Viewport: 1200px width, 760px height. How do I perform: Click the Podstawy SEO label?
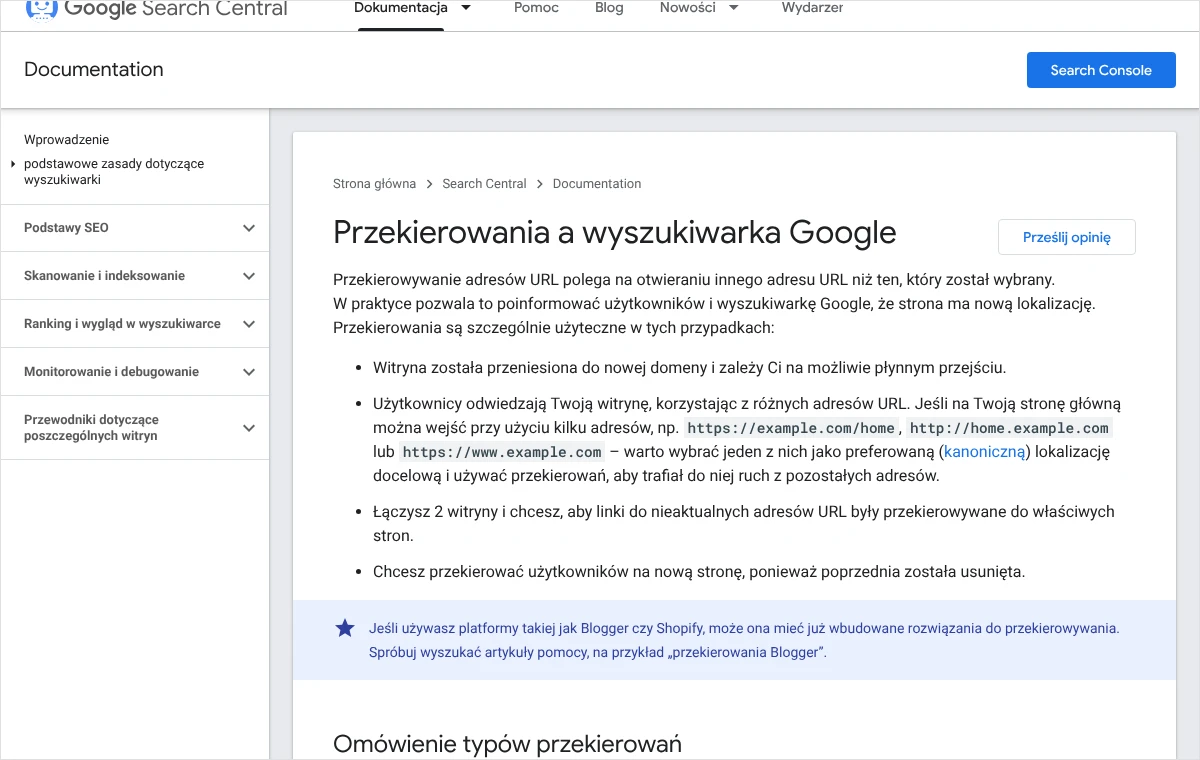[x=66, y=228]
